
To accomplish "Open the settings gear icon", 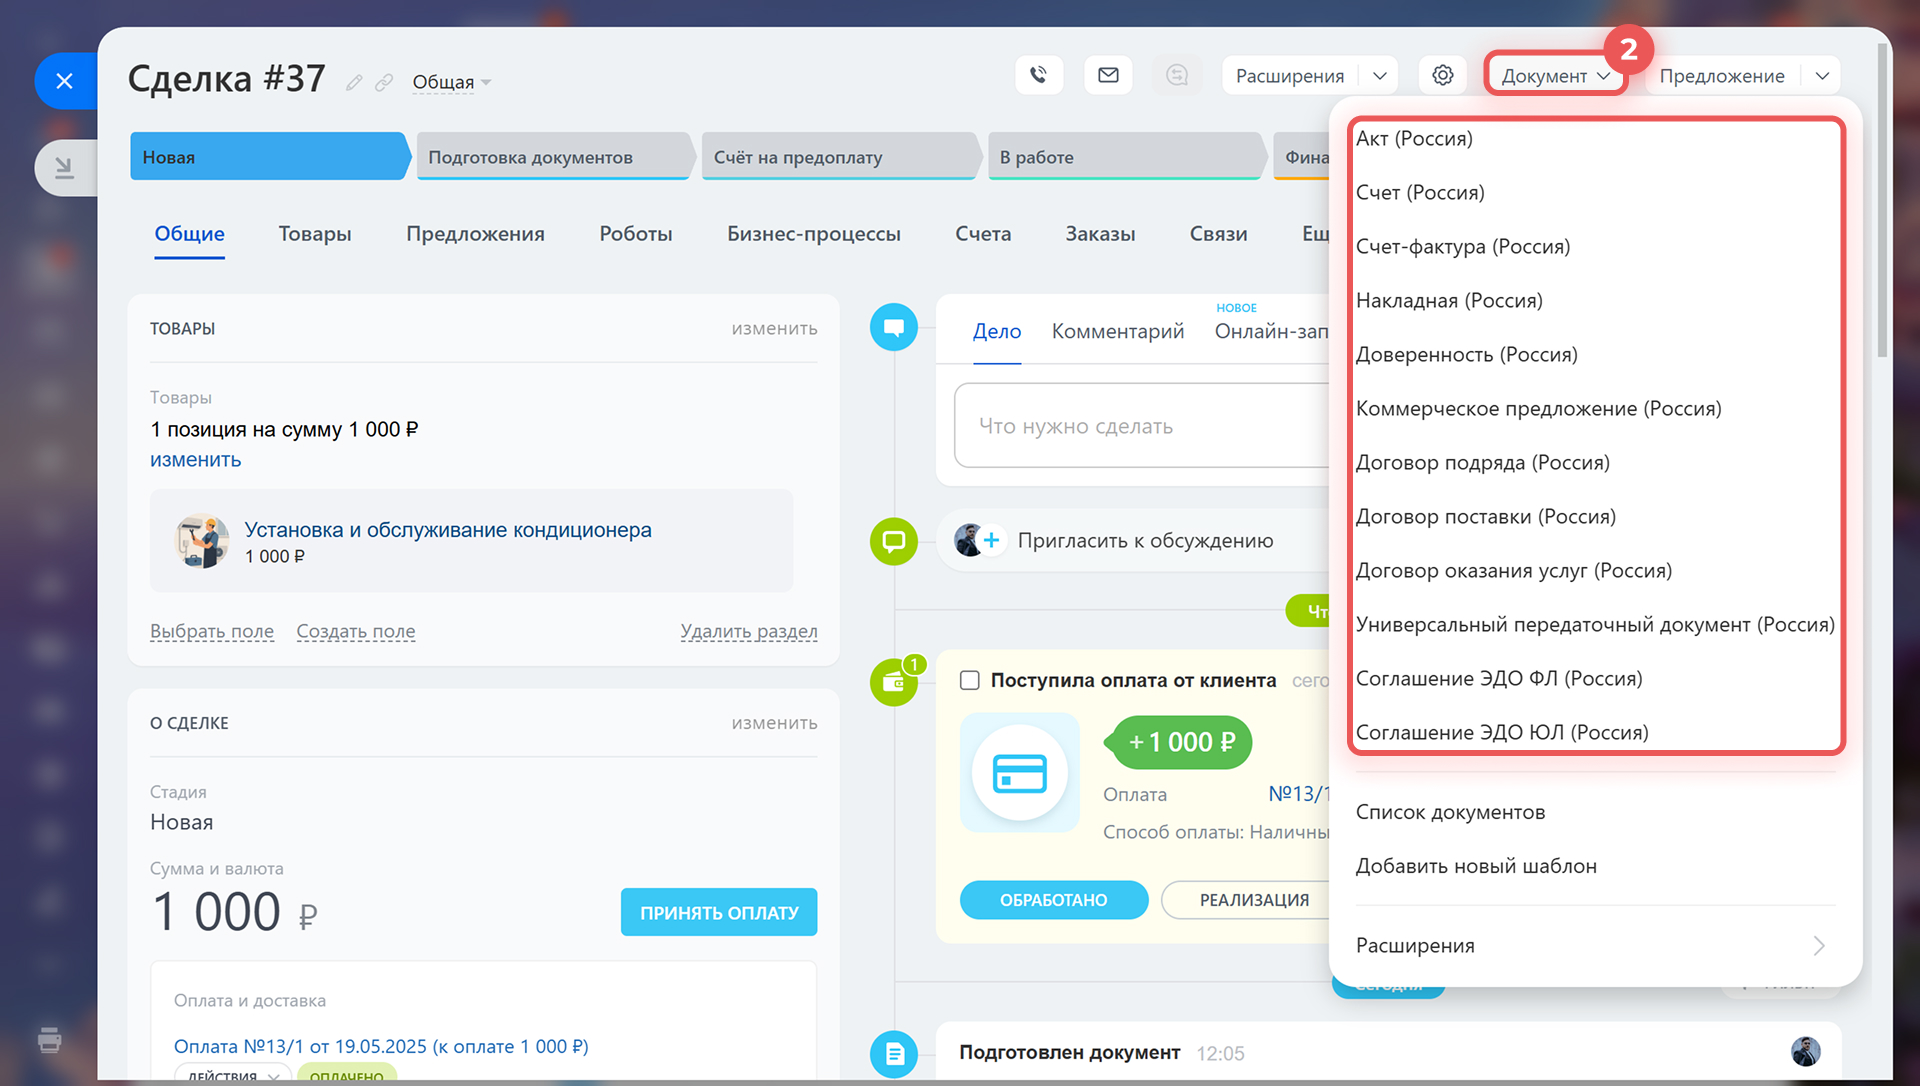I will pyautogui.click(x=1442, y=75).
